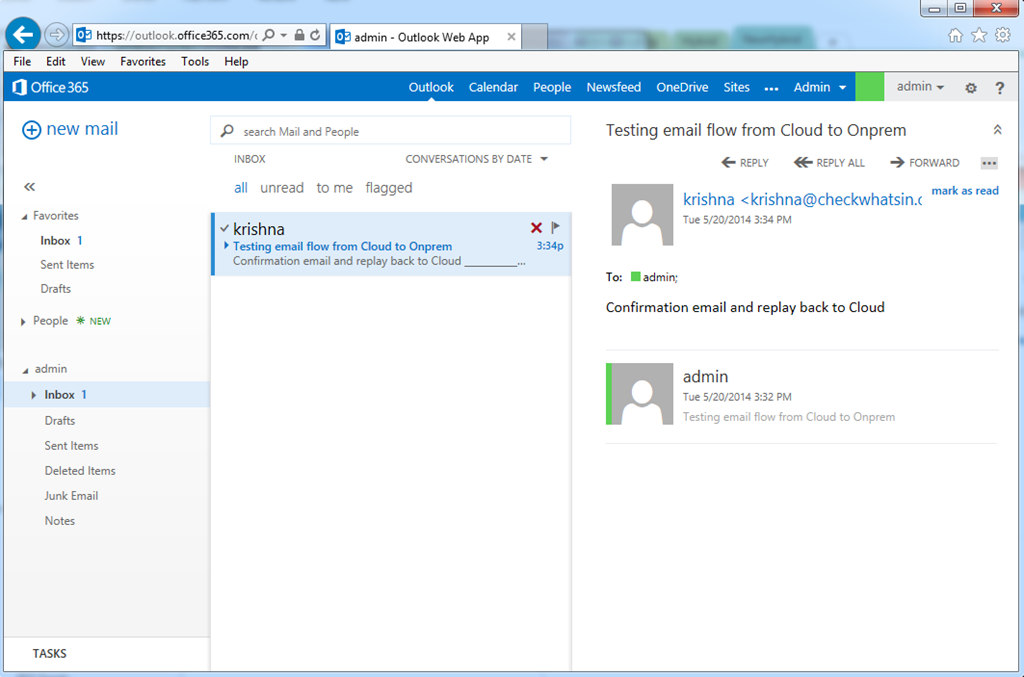Open help question mark icon

pyautogui.click(x=999, y=87)
